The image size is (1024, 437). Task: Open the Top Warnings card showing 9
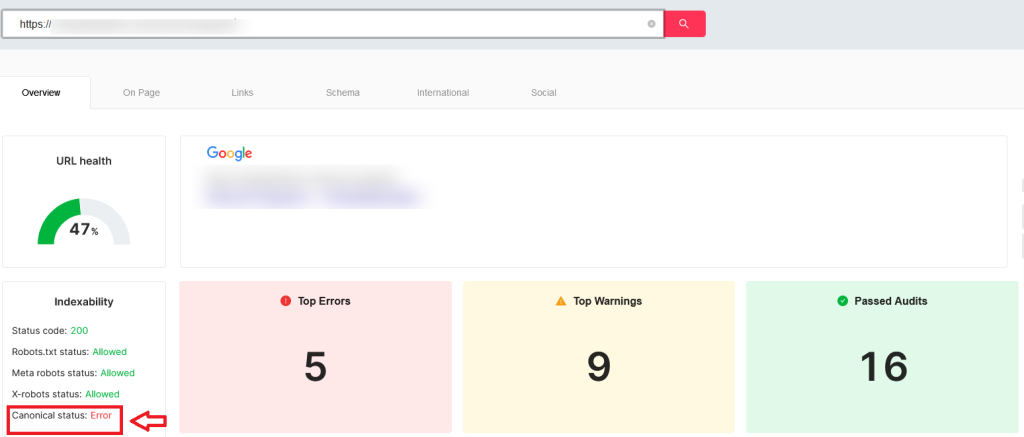pos(599,357)
